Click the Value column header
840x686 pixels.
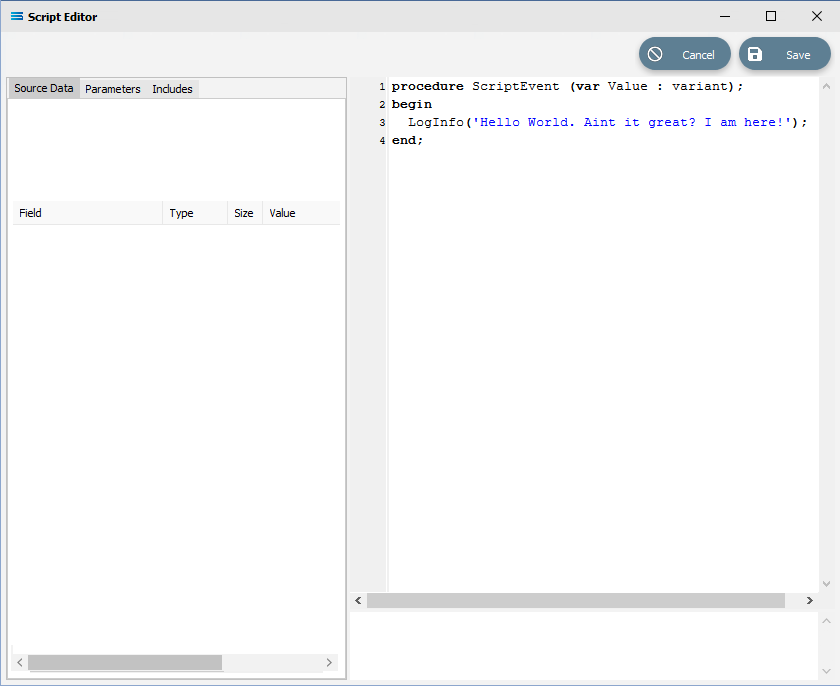pos(301,213)
